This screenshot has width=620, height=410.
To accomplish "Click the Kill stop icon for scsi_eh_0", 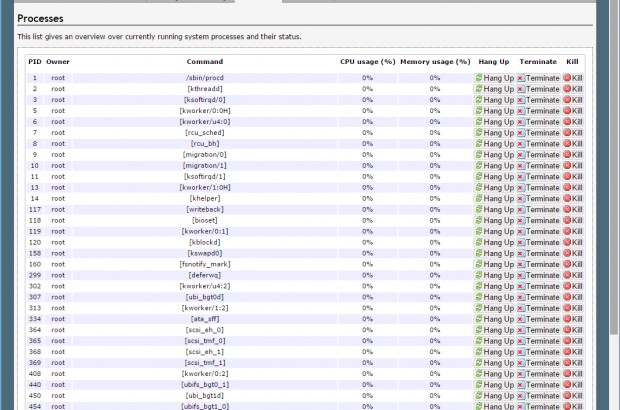I will pos(568,330).
